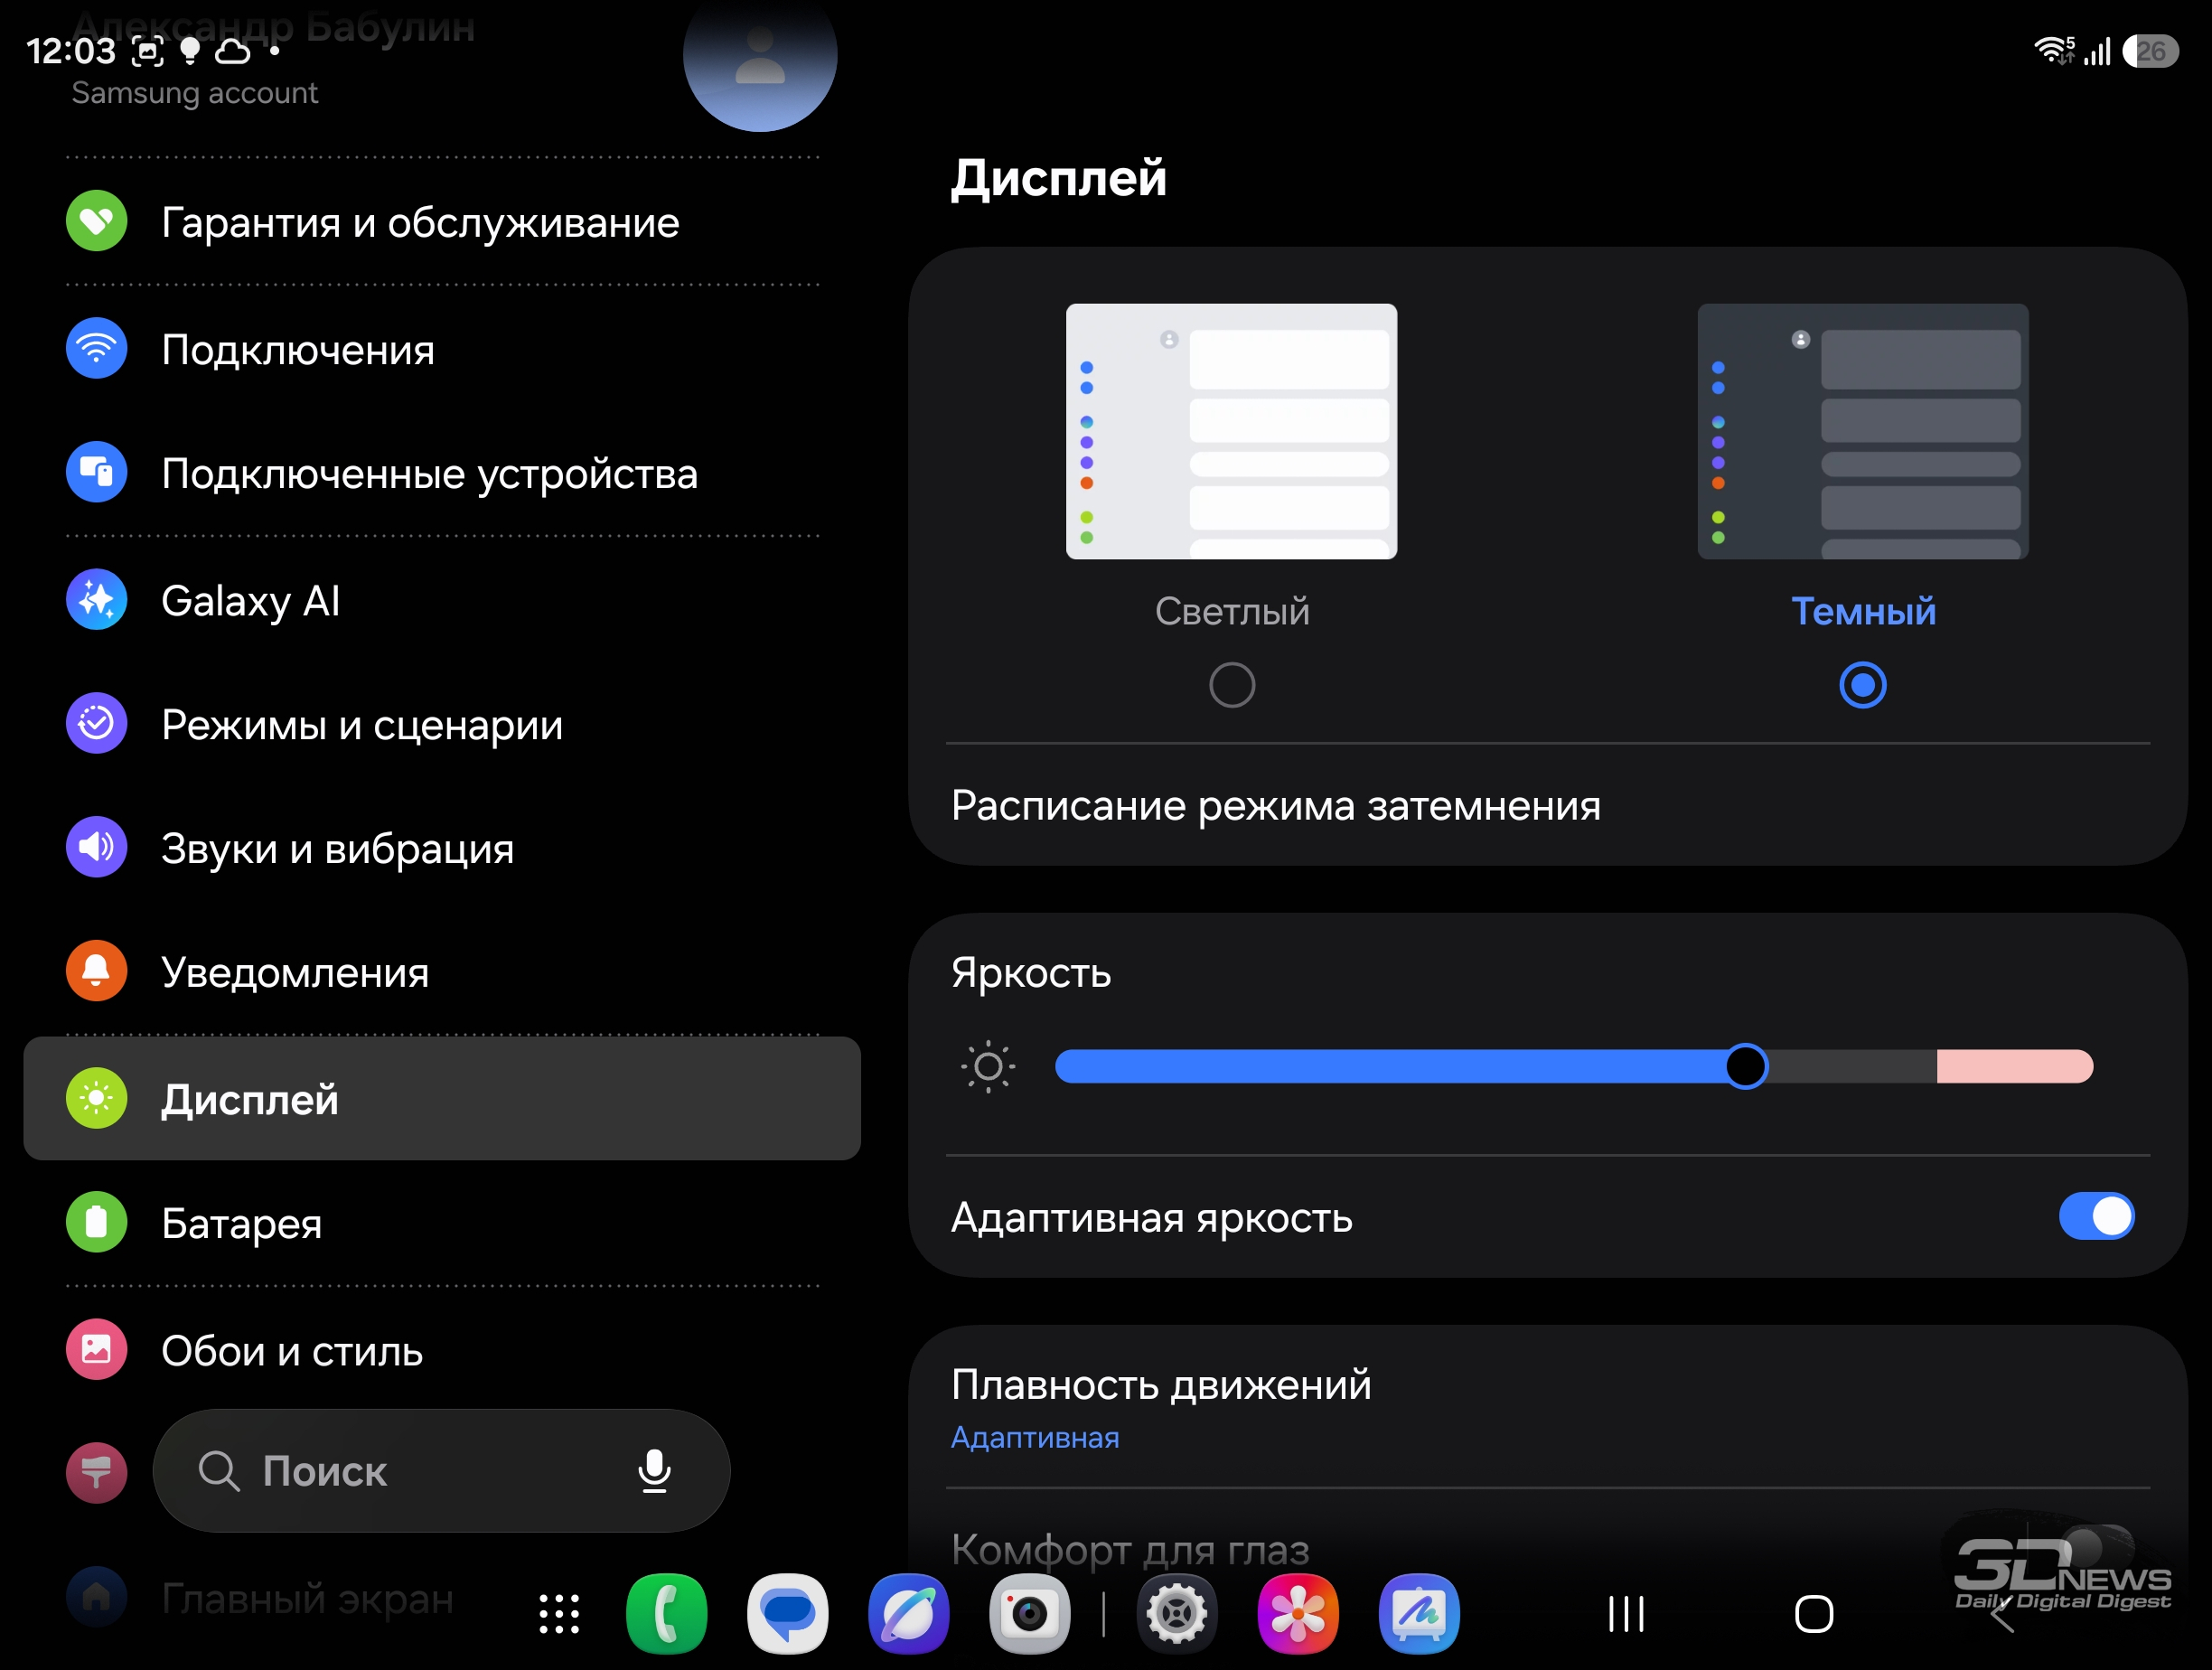Select the Светлый theme radio button
Image resolution: width=2212 pixels, height=1670 pixels.
point(1232,685)
